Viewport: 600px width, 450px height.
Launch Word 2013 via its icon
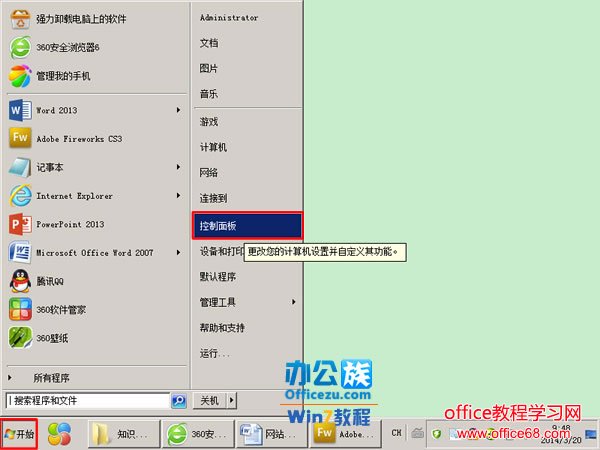pos(20,110)
